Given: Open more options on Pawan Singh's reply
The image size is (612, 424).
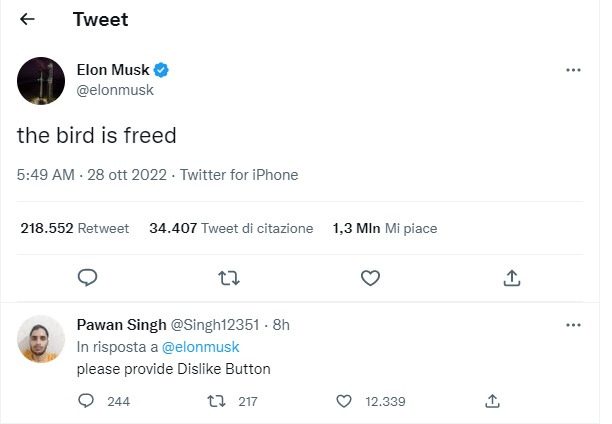Looking at the screenshot, I should click(x=573, y=325).
